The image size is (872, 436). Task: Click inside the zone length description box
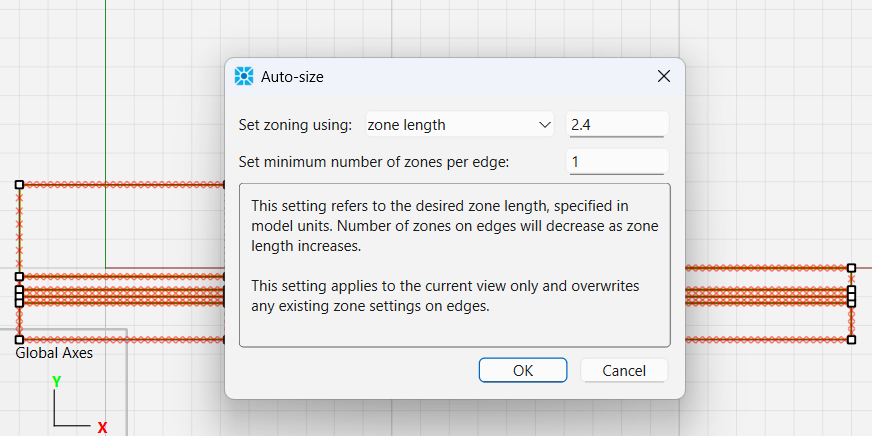455,265
